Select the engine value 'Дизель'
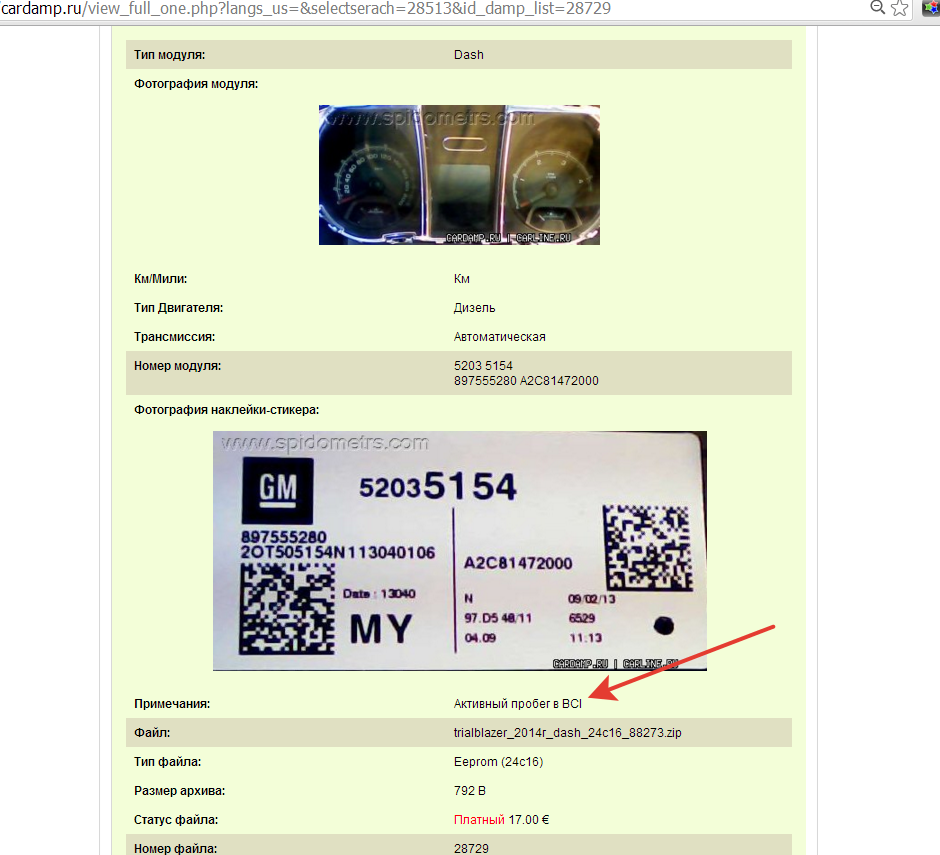940x855 pixels. [475, 308]
